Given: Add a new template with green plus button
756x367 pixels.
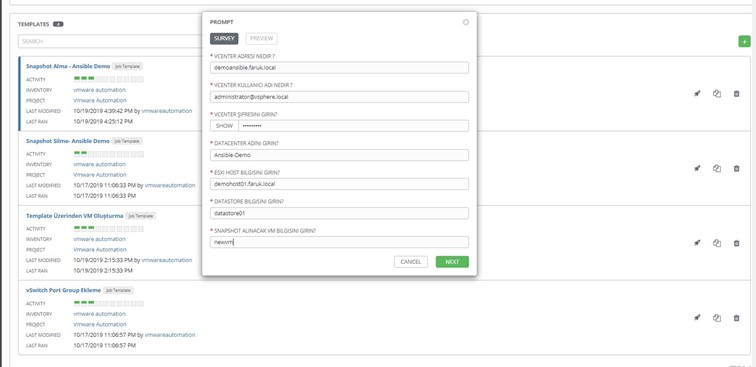Looking at the screenshot, I should [744, 41].
